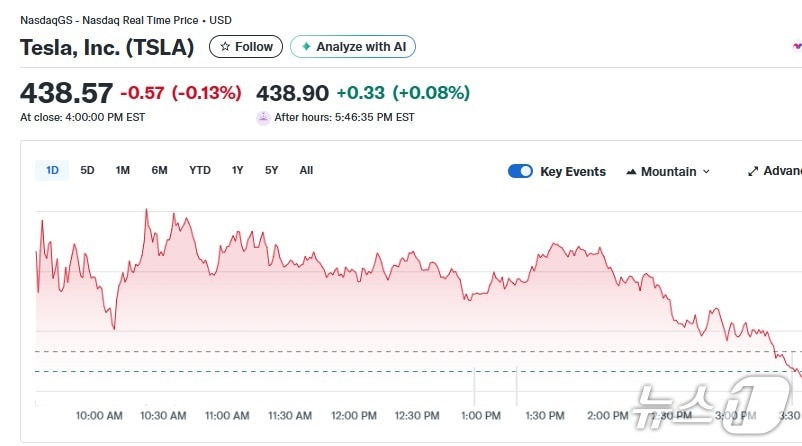
Task: Open the Mountain chart type dropdown
Action: coord(668,172)
